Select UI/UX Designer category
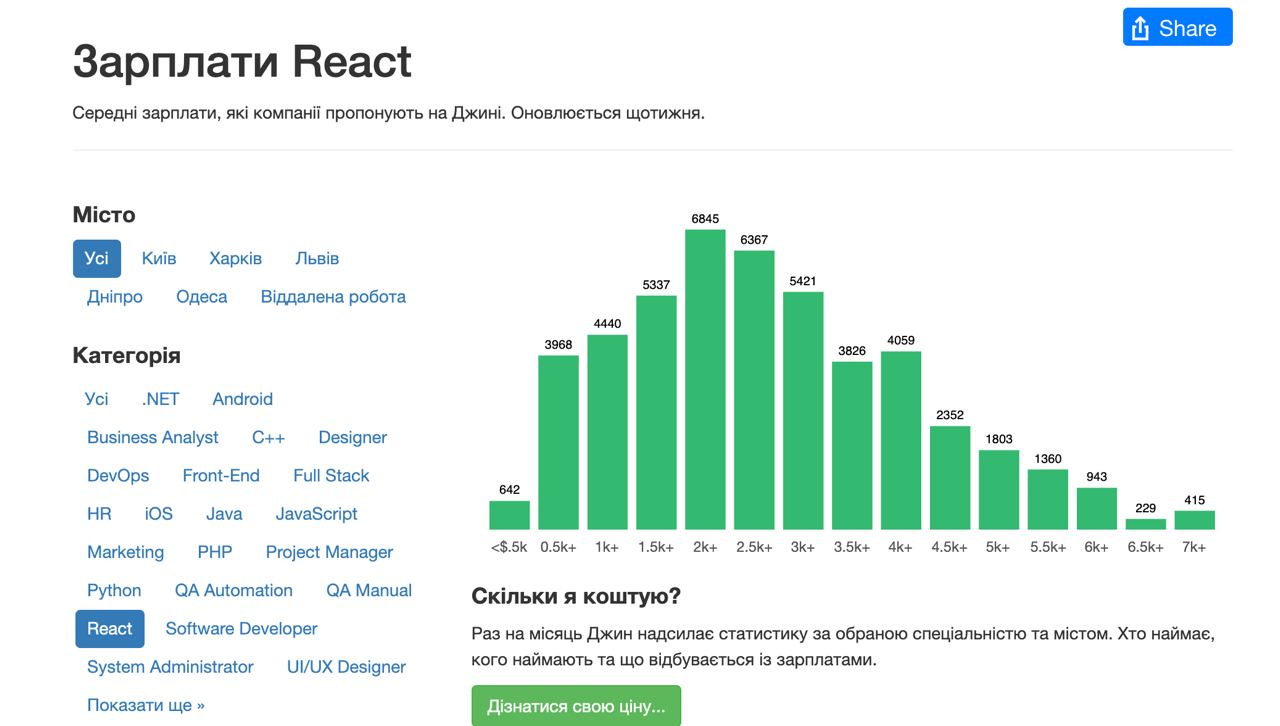 pos(346,667)
